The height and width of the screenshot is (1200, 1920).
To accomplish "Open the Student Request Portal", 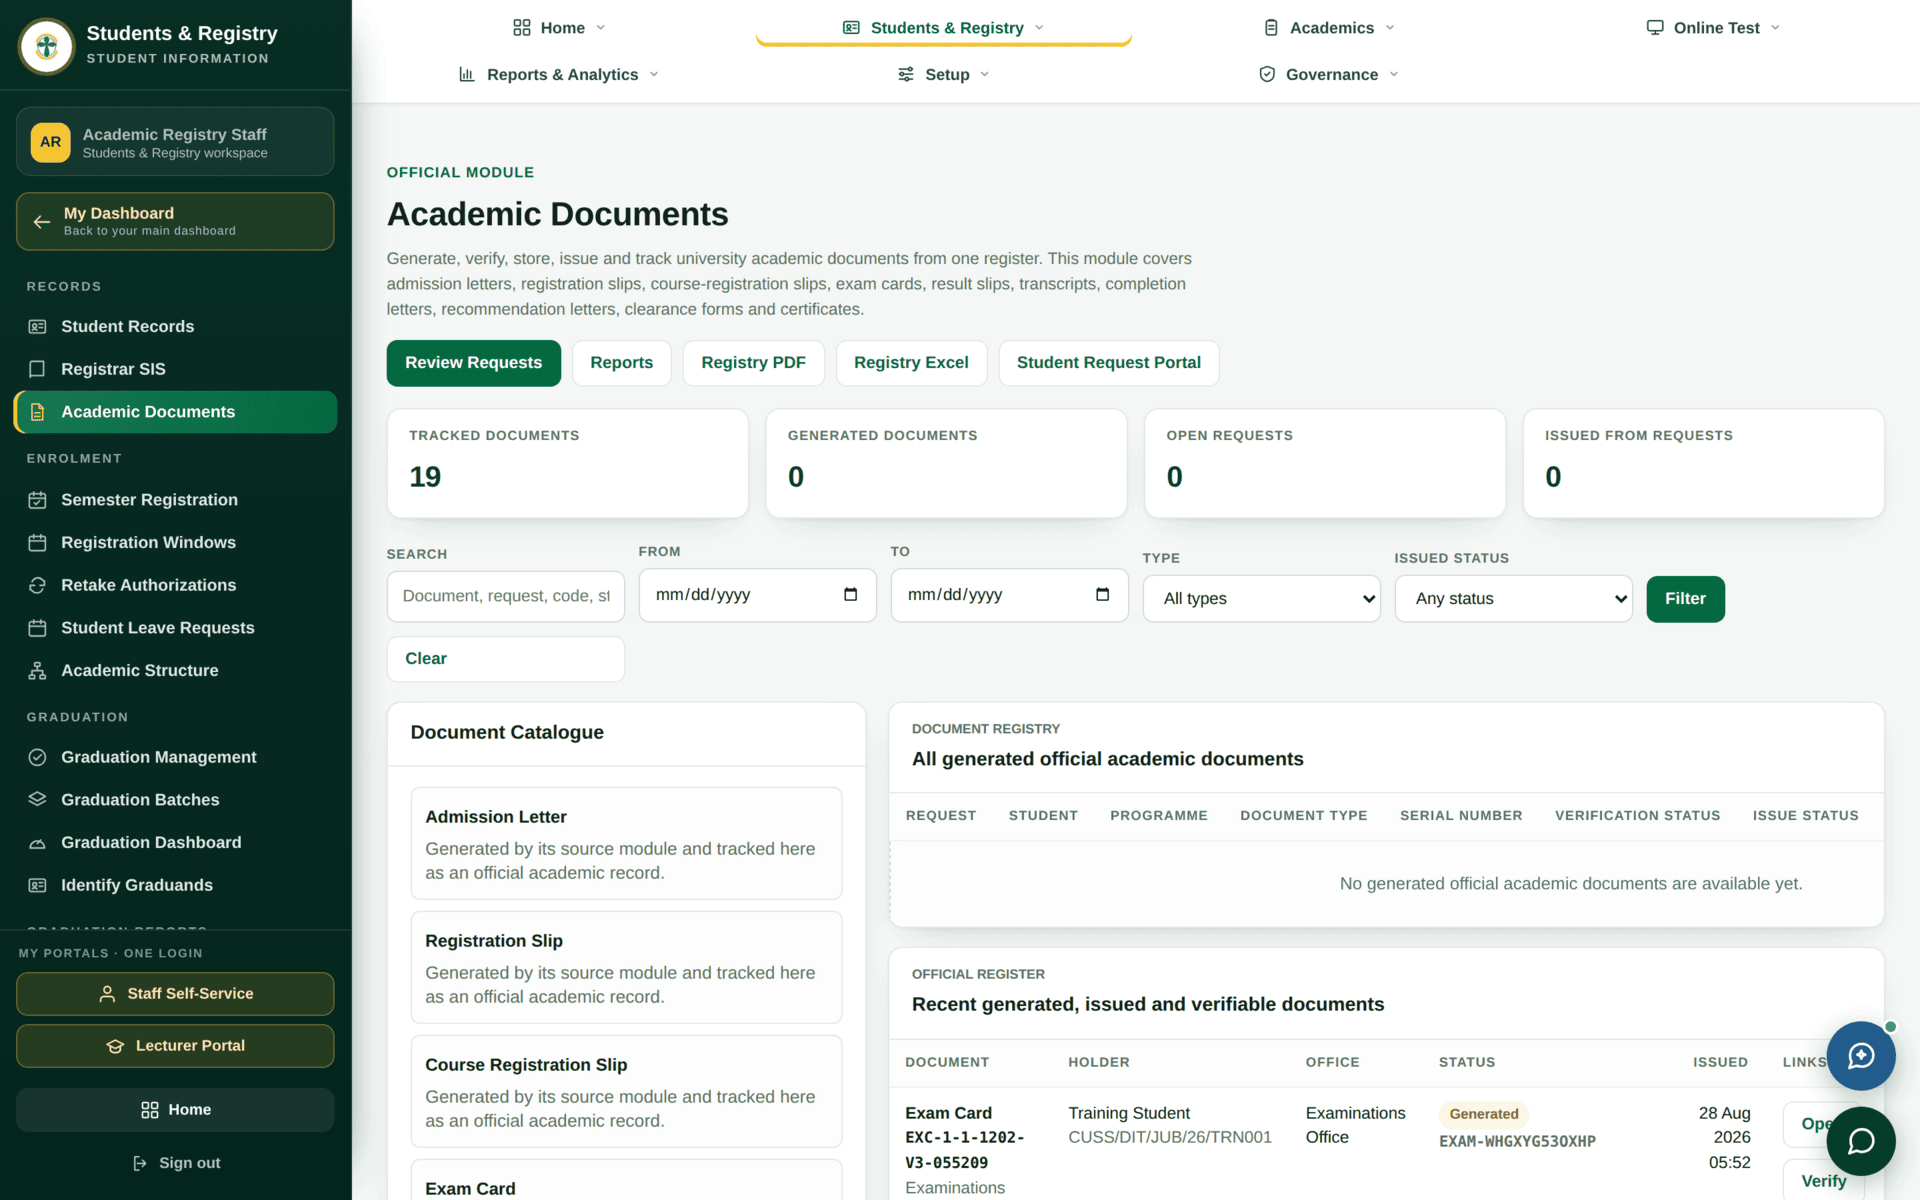I will [x=1108, y=363].
